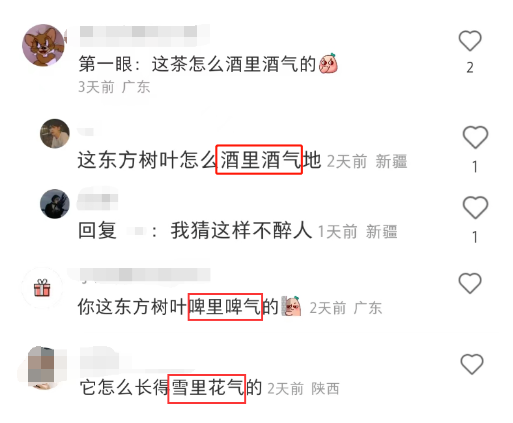The height and width of the screenshot is (423, 513).
Task: Like the '啤里啤气的' comment heart
Action: [470, 283]
